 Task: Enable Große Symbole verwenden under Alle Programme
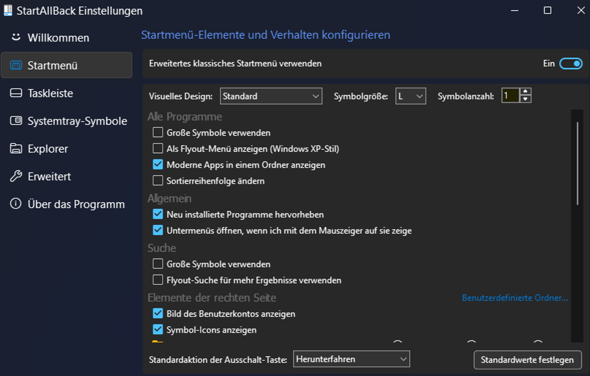pos(158,132)
